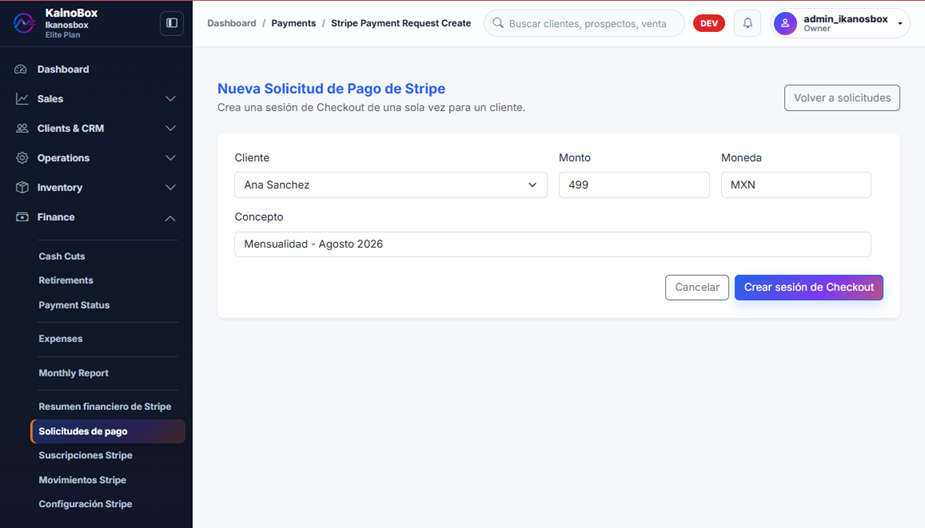This screenshot has height=528, width=925.
Task: Click the search magnifier icon
Action: (x=498, y=23)
